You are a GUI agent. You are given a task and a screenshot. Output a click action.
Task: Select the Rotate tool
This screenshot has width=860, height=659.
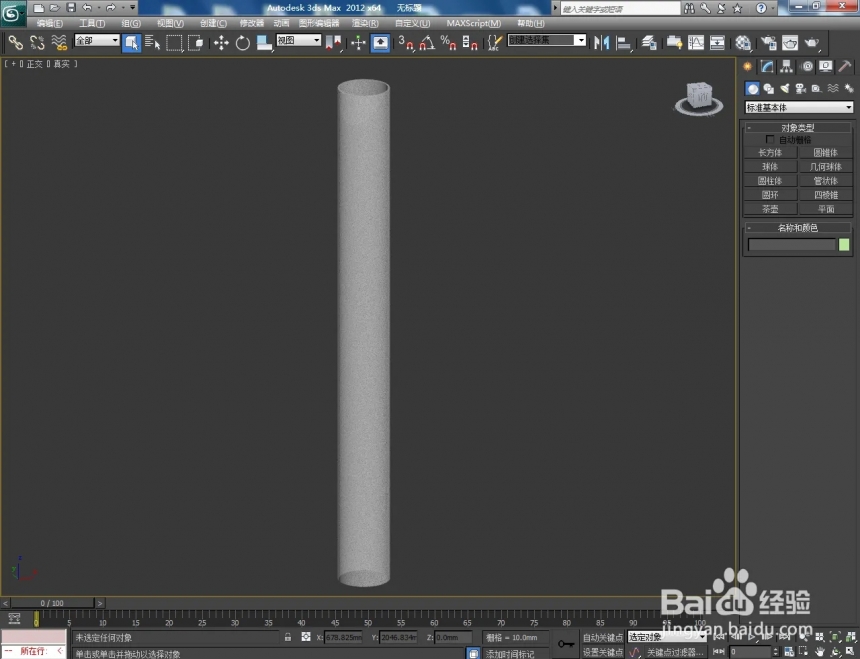click(x=242, y=43)
